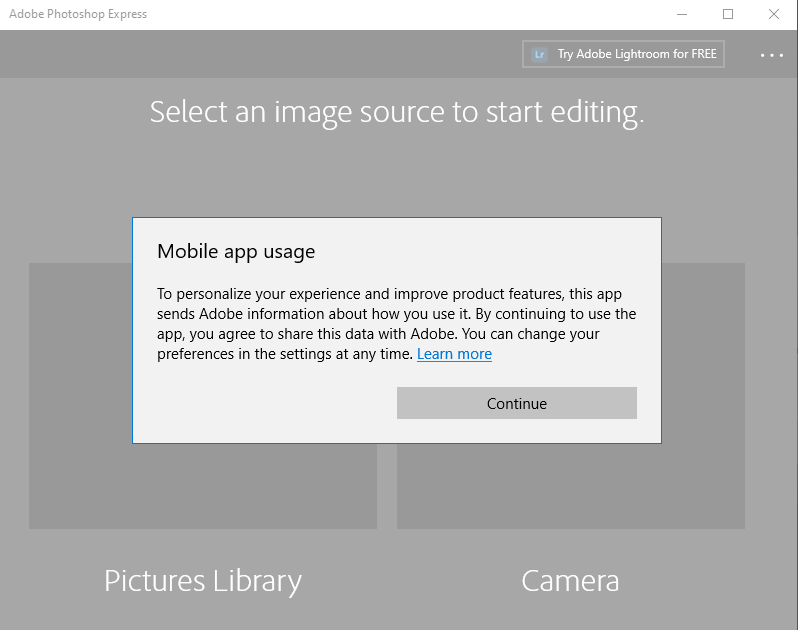Viewport: 798px width, 630px height.
Task: Click Try Adobe Lightroom for FREE button
Action: pos(623,54)
